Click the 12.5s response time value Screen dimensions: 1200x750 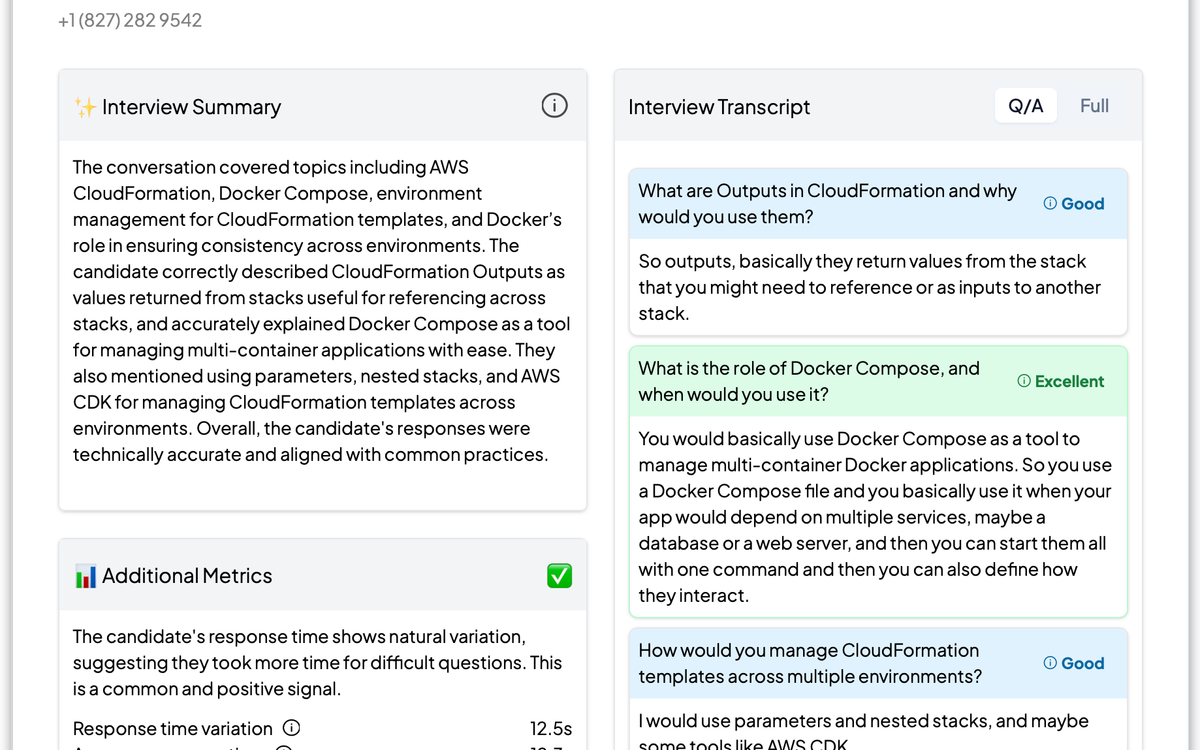coord(551,728)
